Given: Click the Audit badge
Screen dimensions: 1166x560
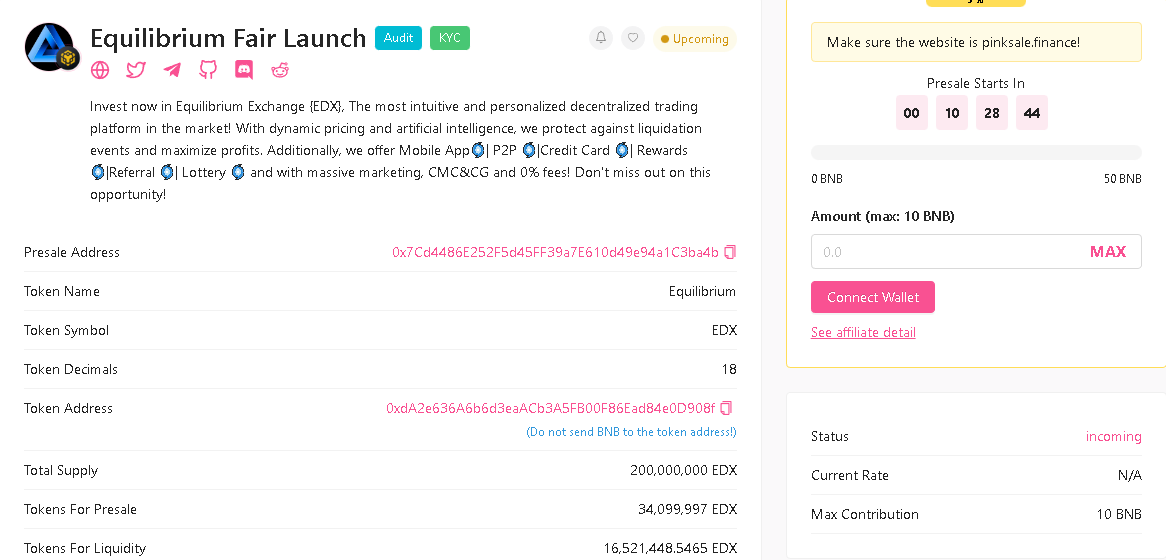Looking at the screenshot, I should coord(399,38).
